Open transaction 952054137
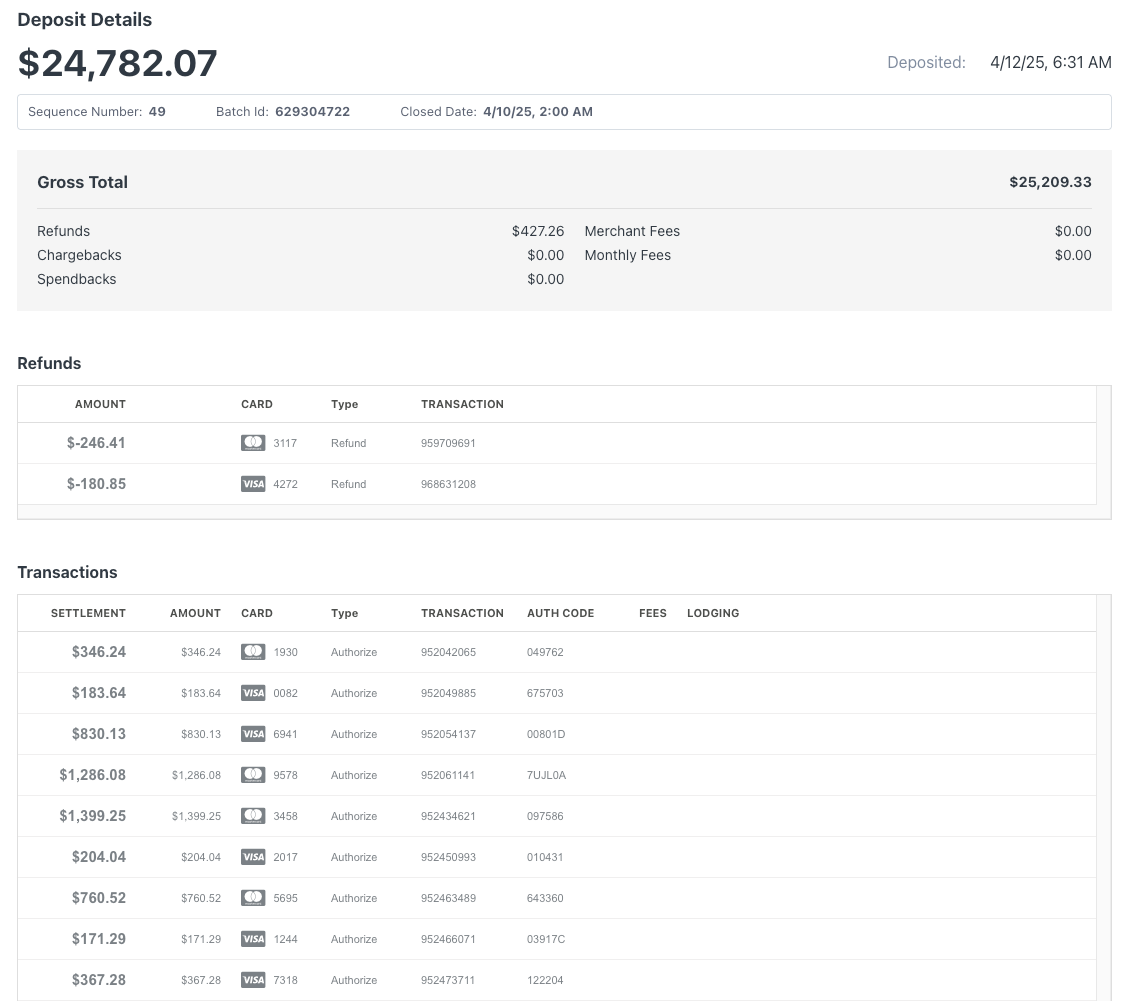The image size is (1127, 1001). [x=448, y=734]
